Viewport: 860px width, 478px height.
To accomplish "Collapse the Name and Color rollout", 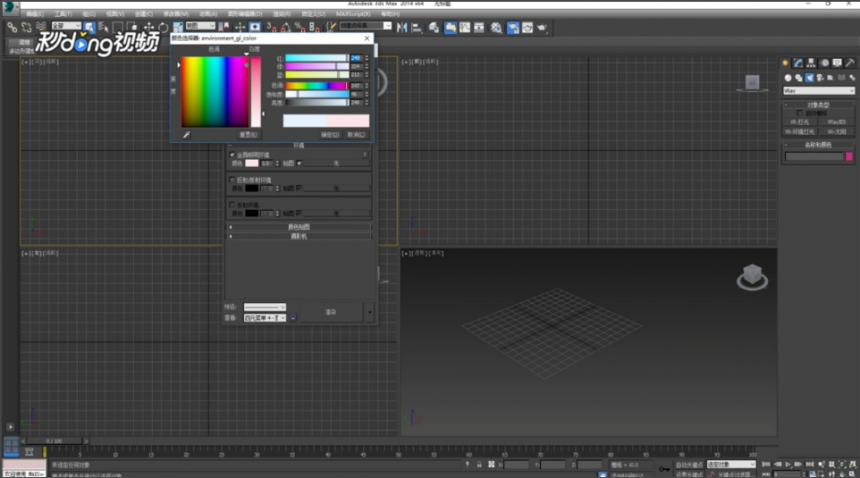I will pos(818,145).
